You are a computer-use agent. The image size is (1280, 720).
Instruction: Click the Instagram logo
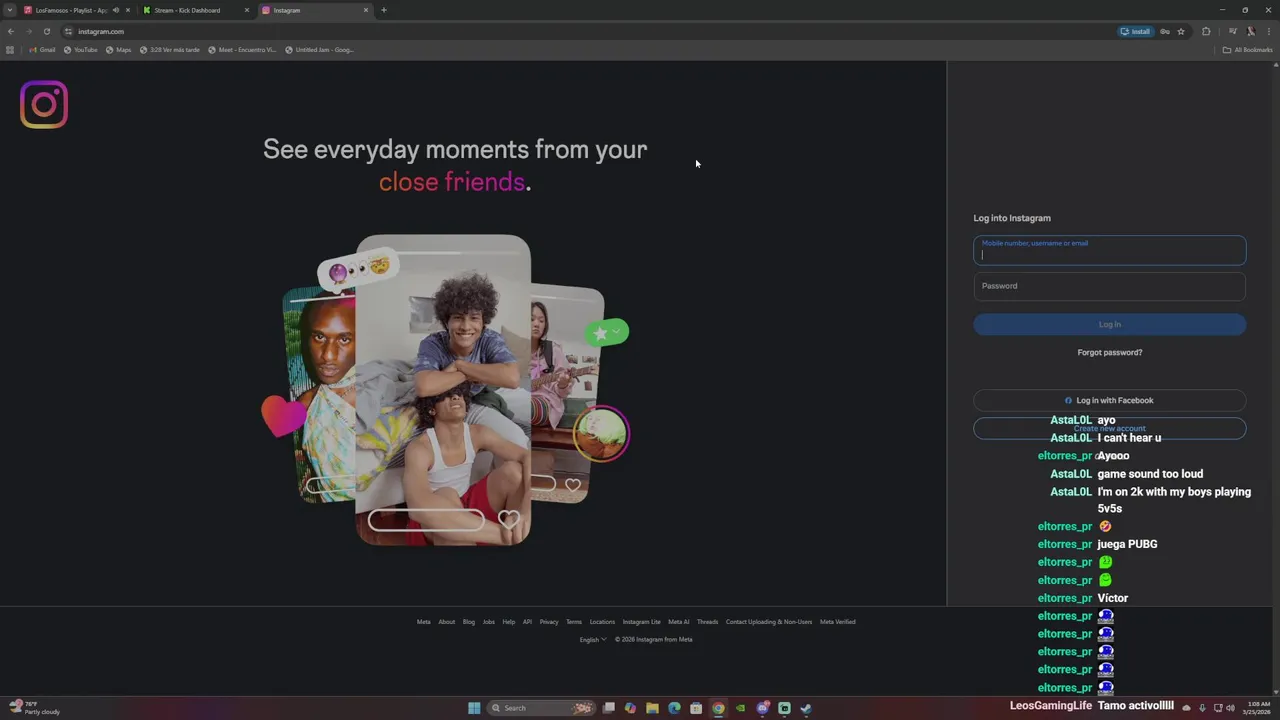pyautogui.click(x=44, y=104)
